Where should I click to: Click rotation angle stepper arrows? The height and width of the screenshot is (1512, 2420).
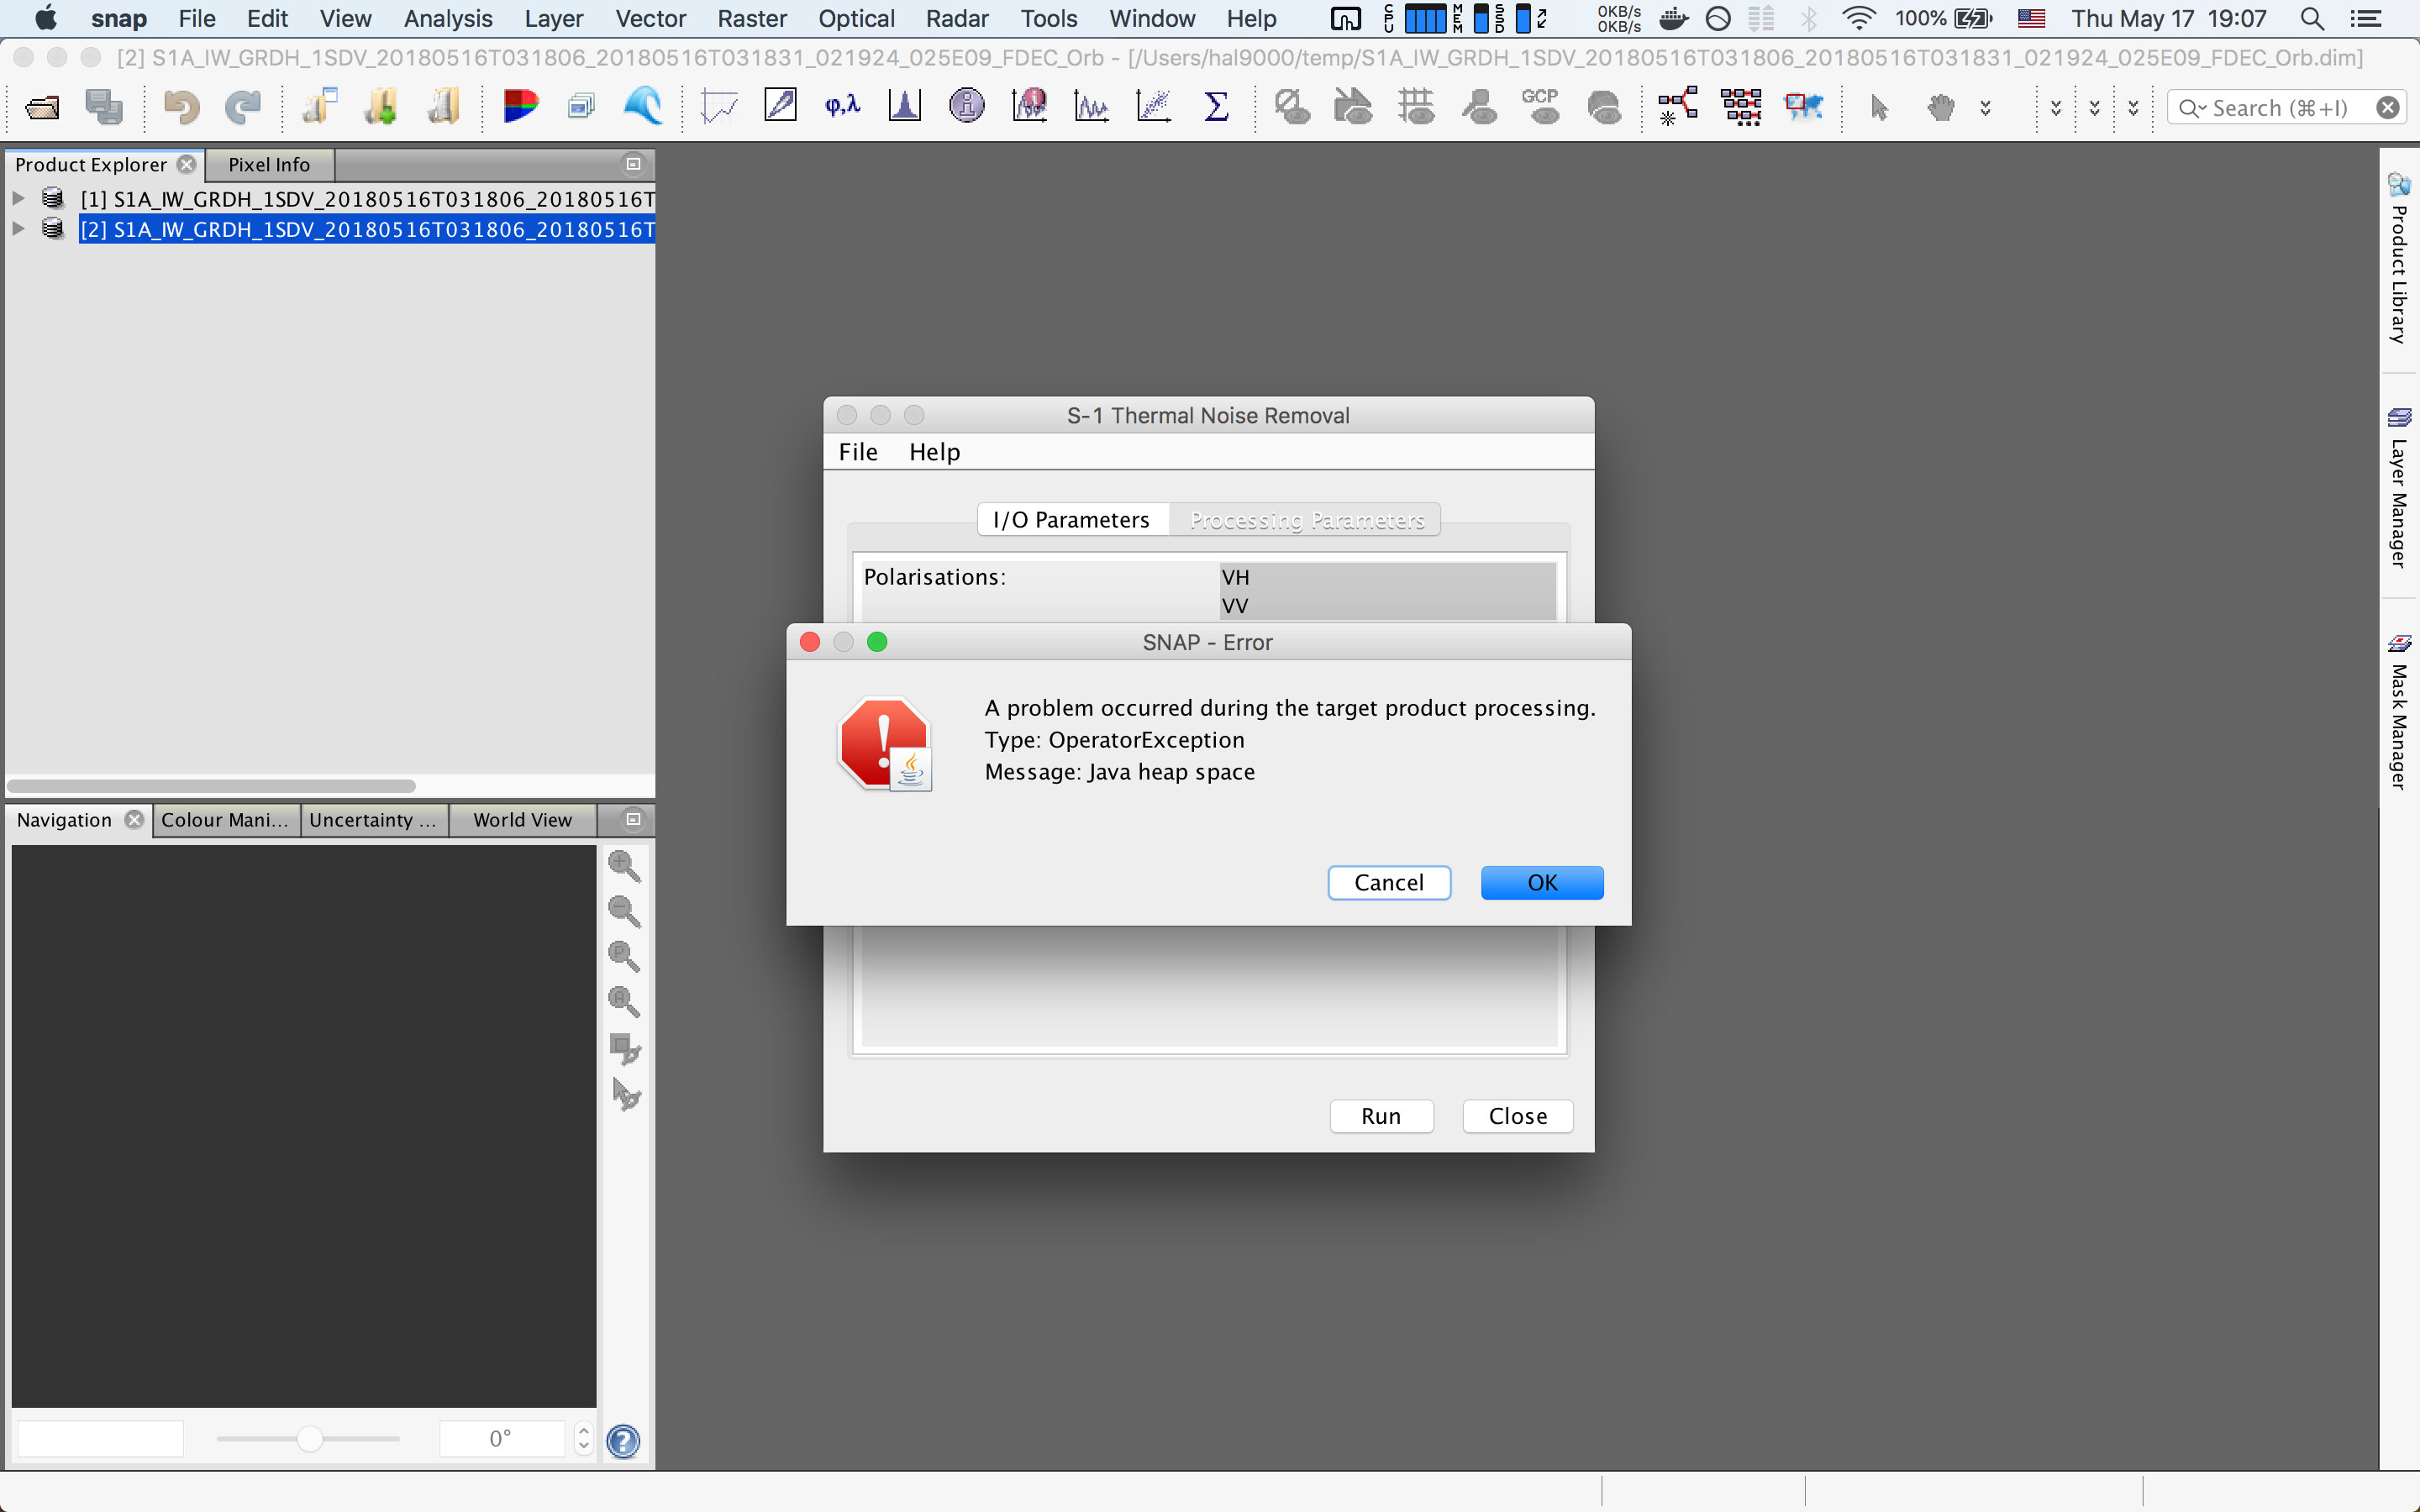coord(584,1439)
